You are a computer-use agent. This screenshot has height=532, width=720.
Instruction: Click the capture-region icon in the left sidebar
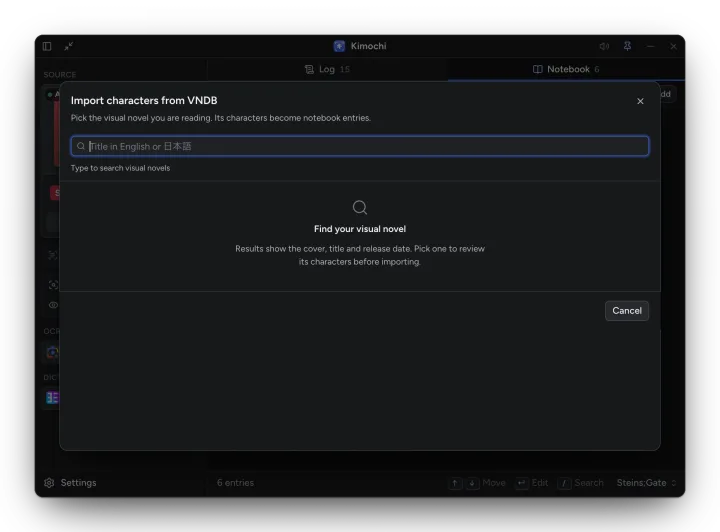(x=53, y=285)
